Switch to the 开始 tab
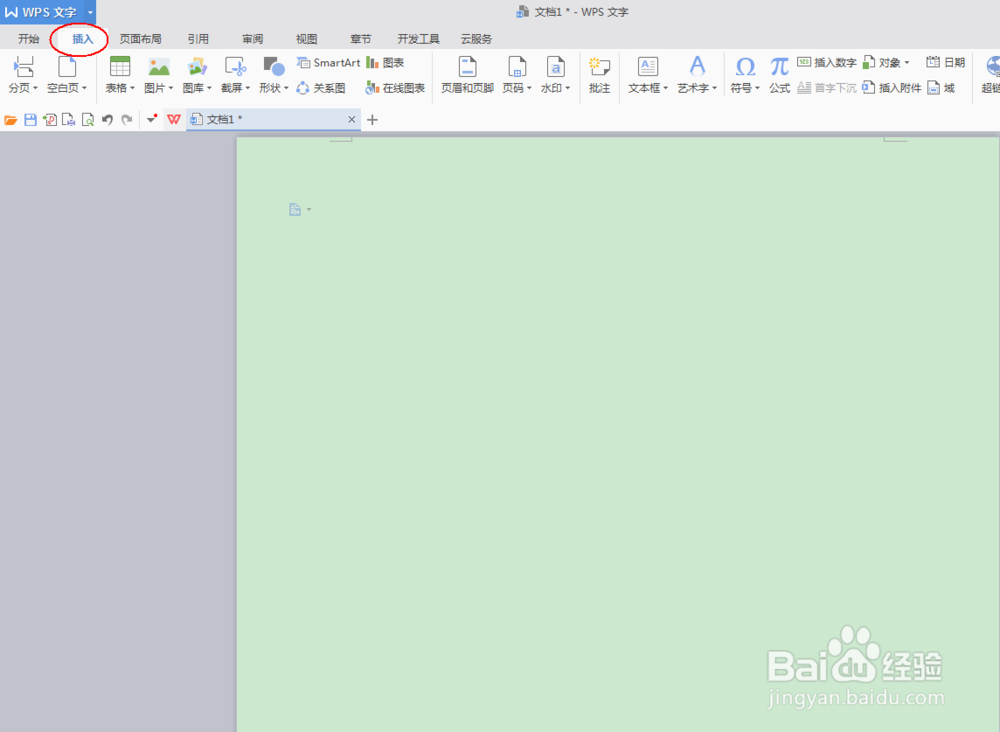 tap(29, 39)
